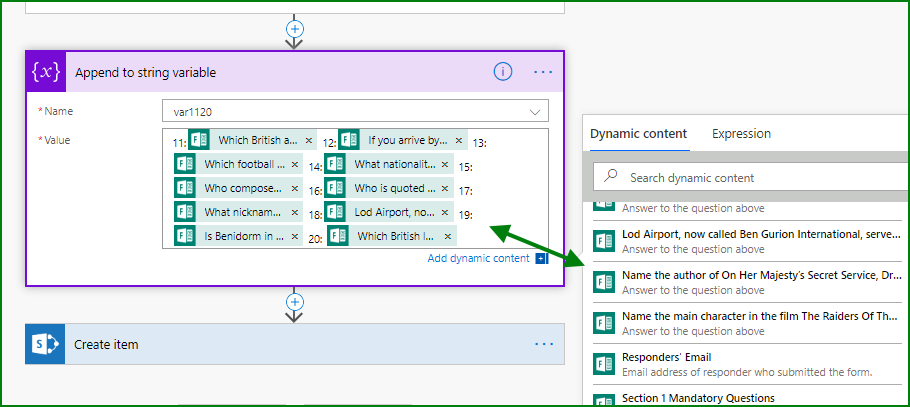910x407 pixels.
Task: Open the ellipsis menu of Create item action
Action: point(543,344)
